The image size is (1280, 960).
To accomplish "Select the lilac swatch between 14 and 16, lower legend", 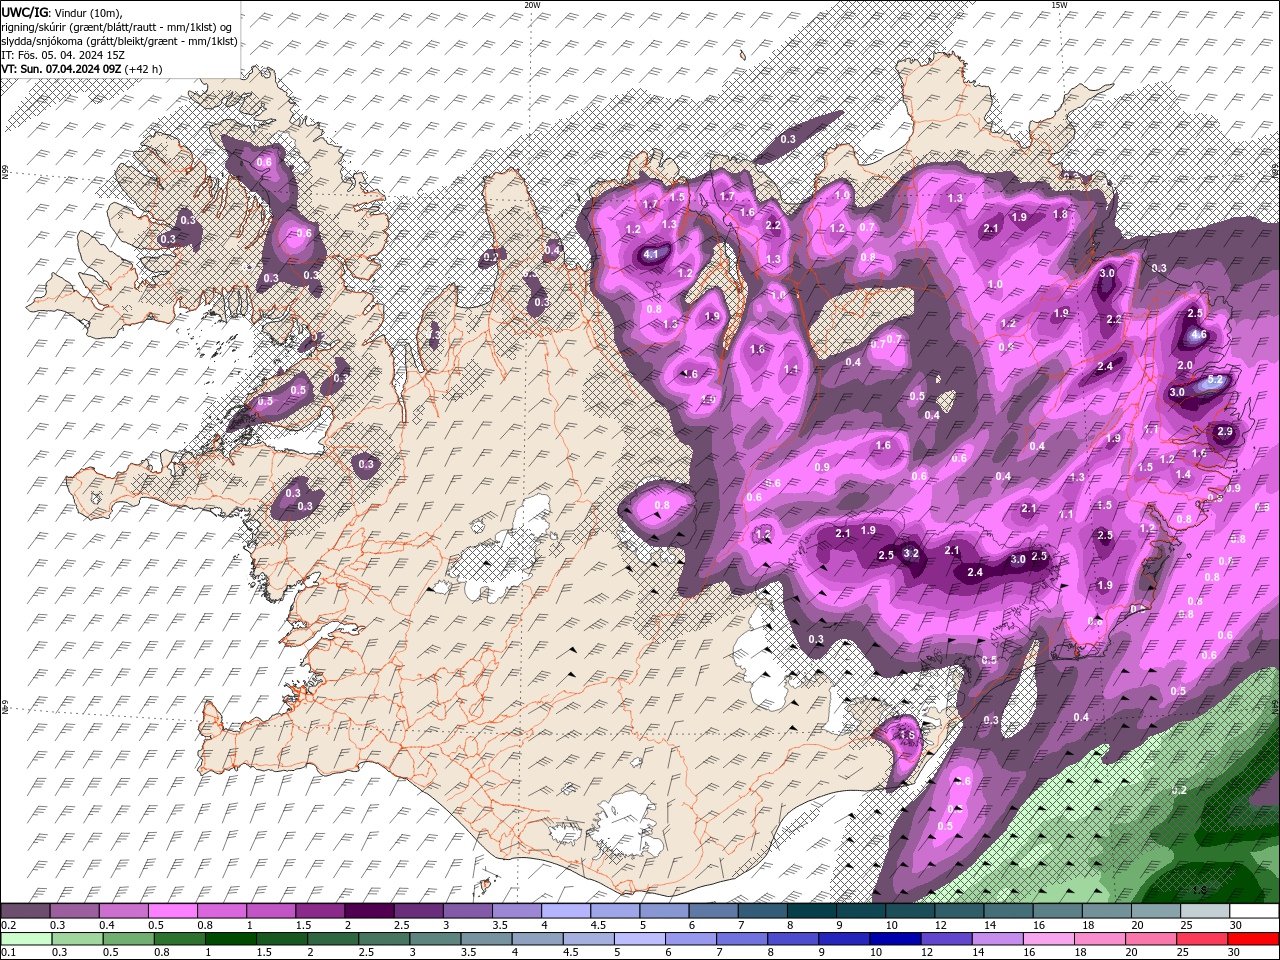I will (x=996, y=939).
